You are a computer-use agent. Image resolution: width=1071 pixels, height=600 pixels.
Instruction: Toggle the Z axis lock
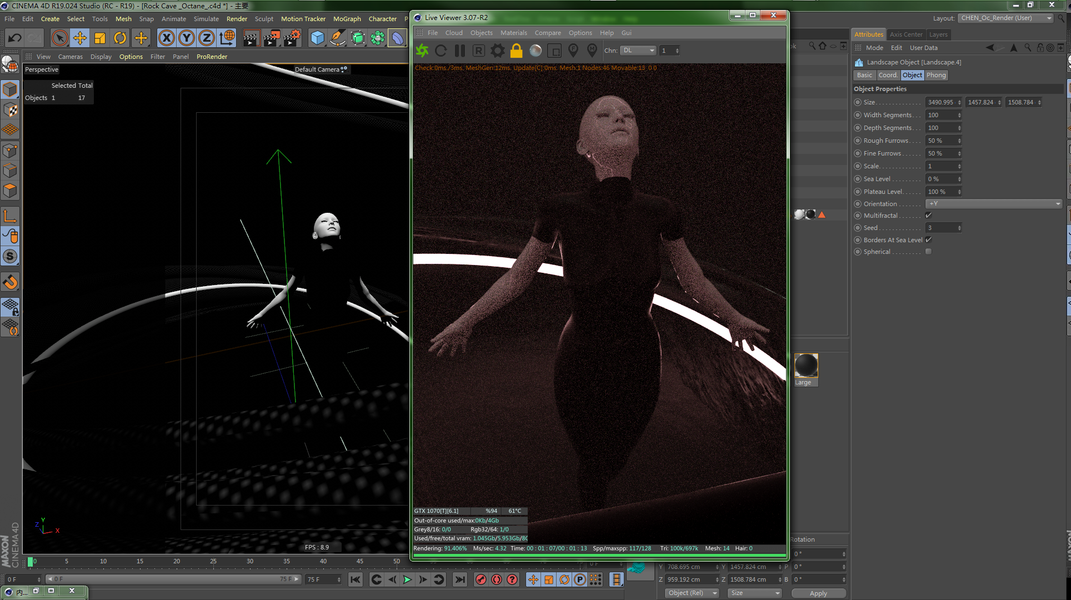point(207,38)
